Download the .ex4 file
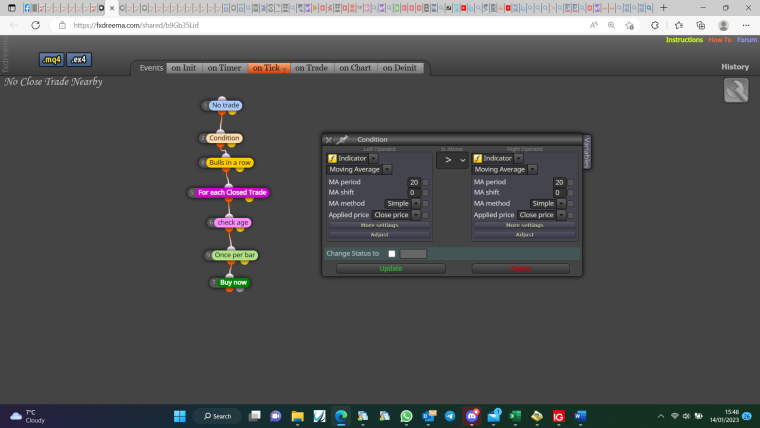The width and height of the screenshot is (760, 428). (x=79, y=60)
